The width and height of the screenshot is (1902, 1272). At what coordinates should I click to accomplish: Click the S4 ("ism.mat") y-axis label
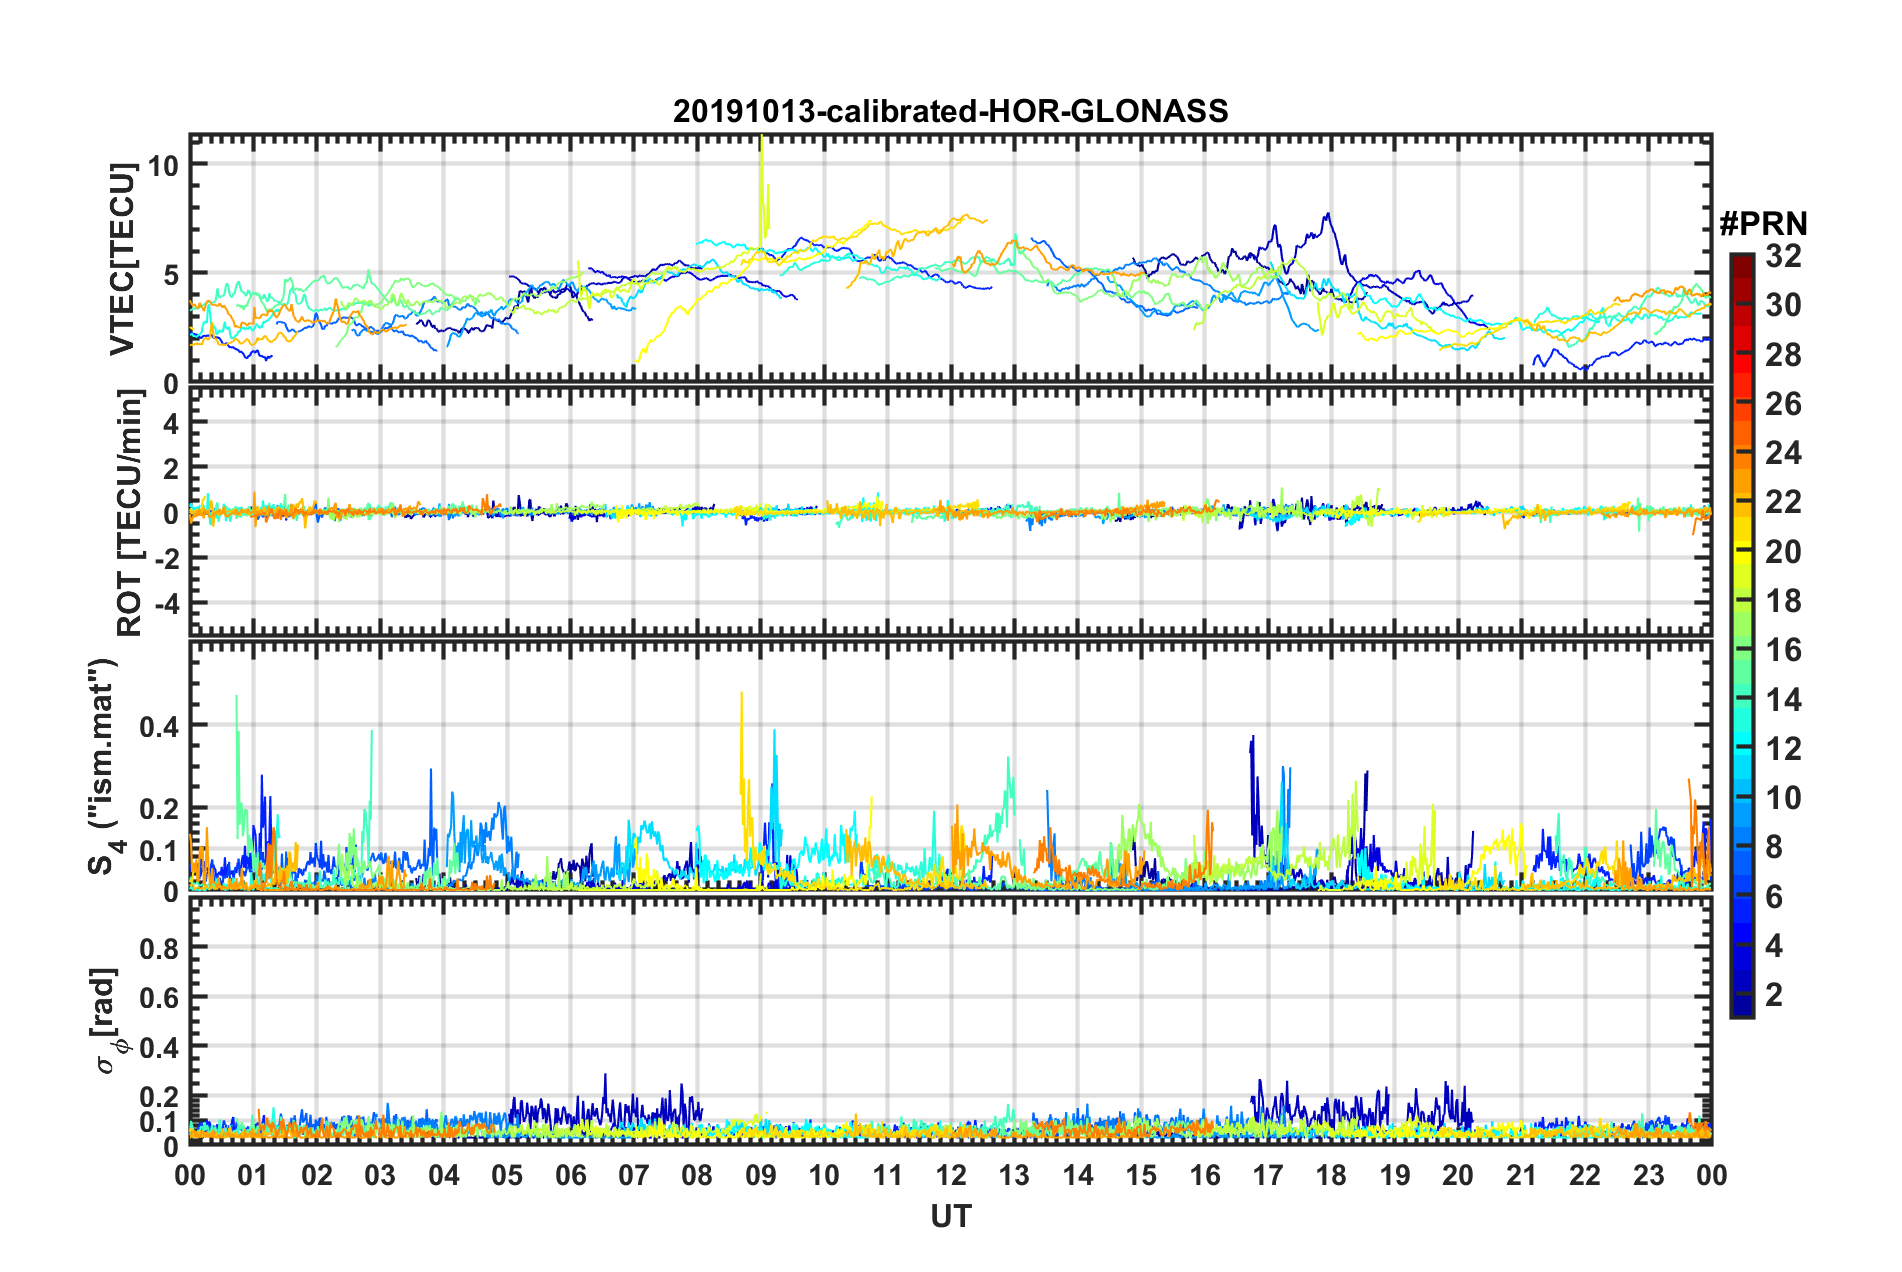[105, 767]
